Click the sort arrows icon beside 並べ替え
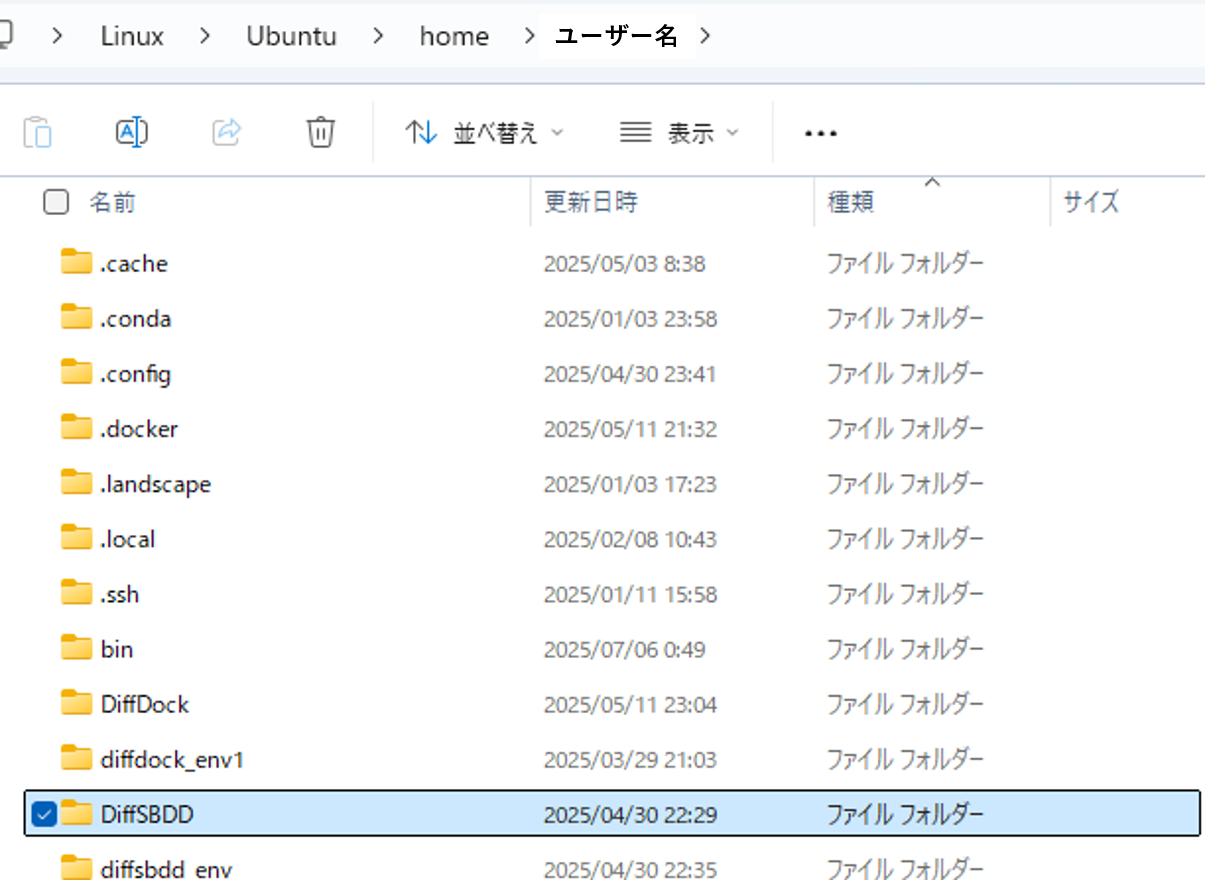This screenshot has width=1205, height=880. pyautogui.click(x=421, y=131)
